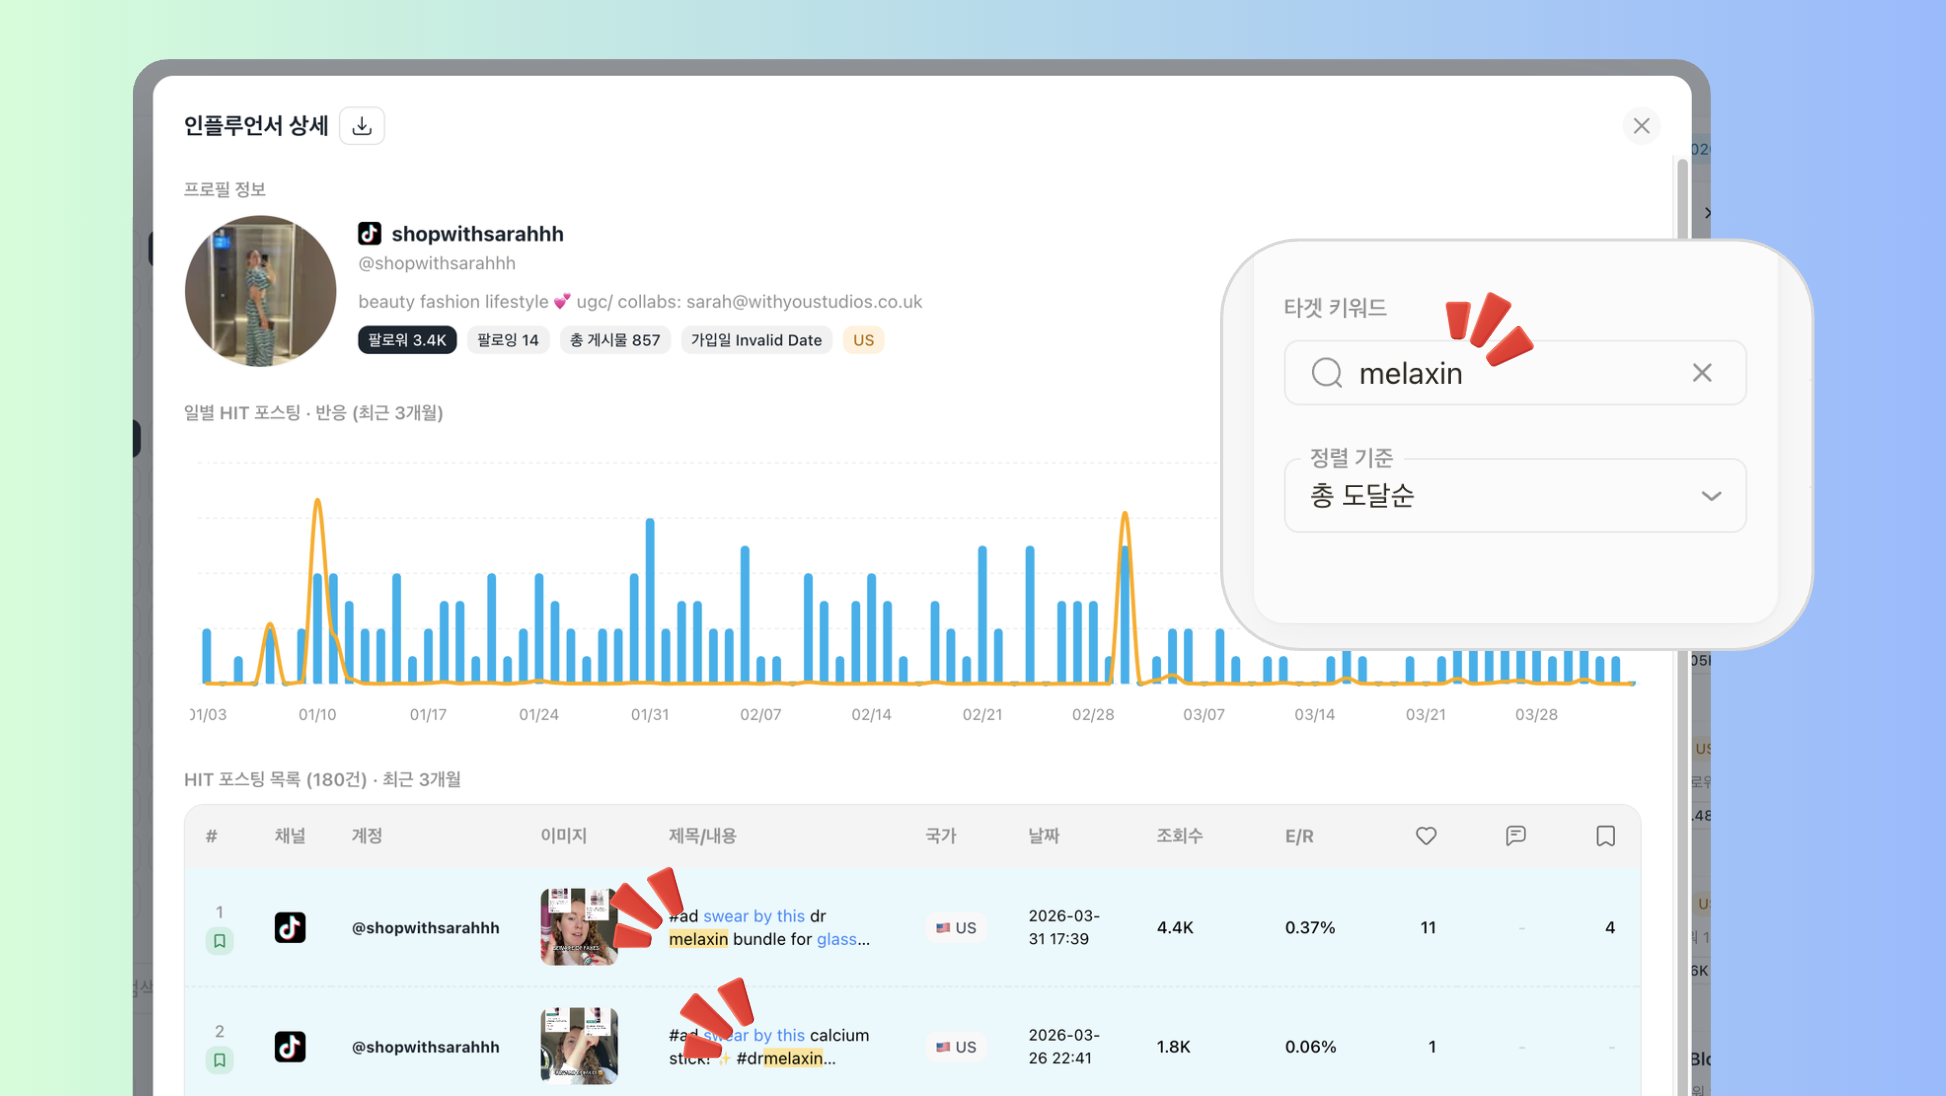Click the comments column header icon
Image resolution: width=1946 pixels, height=1096 pixels.
pyautogui.click(x=1515, y=836)
